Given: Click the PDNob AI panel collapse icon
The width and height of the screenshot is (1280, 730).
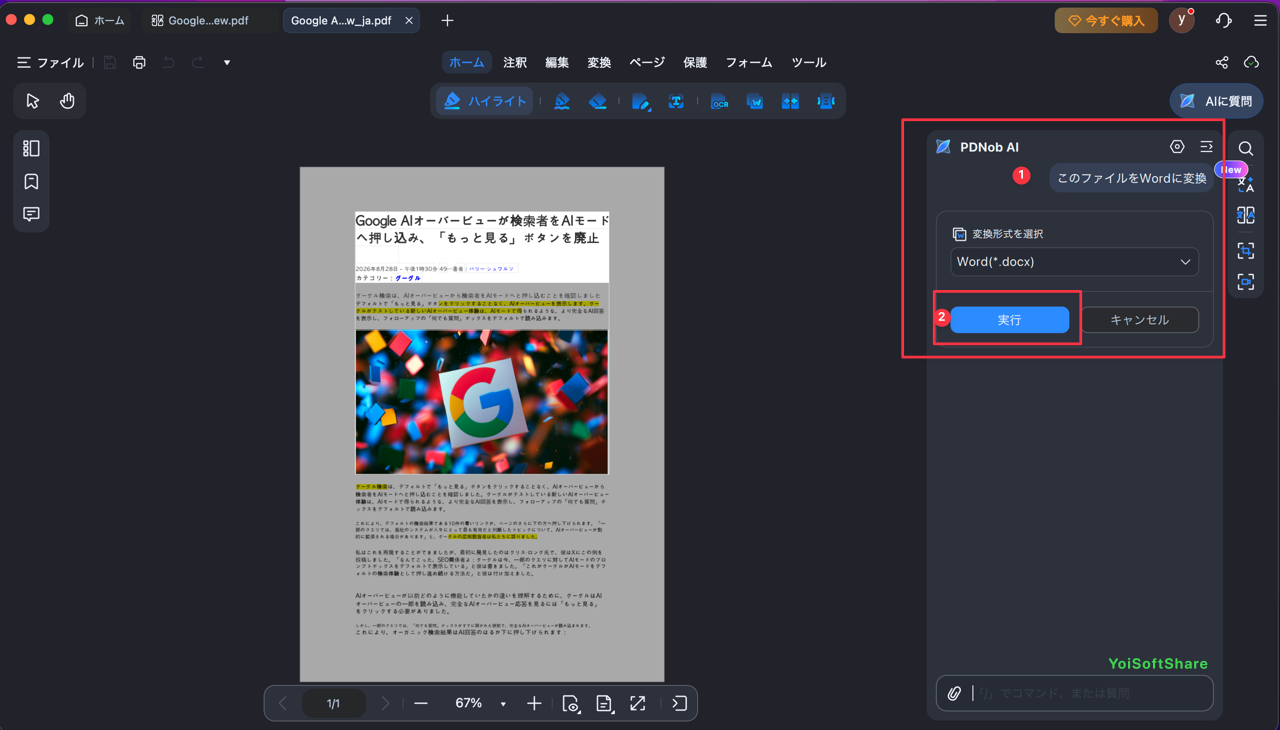Looking at the screenshot, I should pyautogui.click(x=1206, y=147).
